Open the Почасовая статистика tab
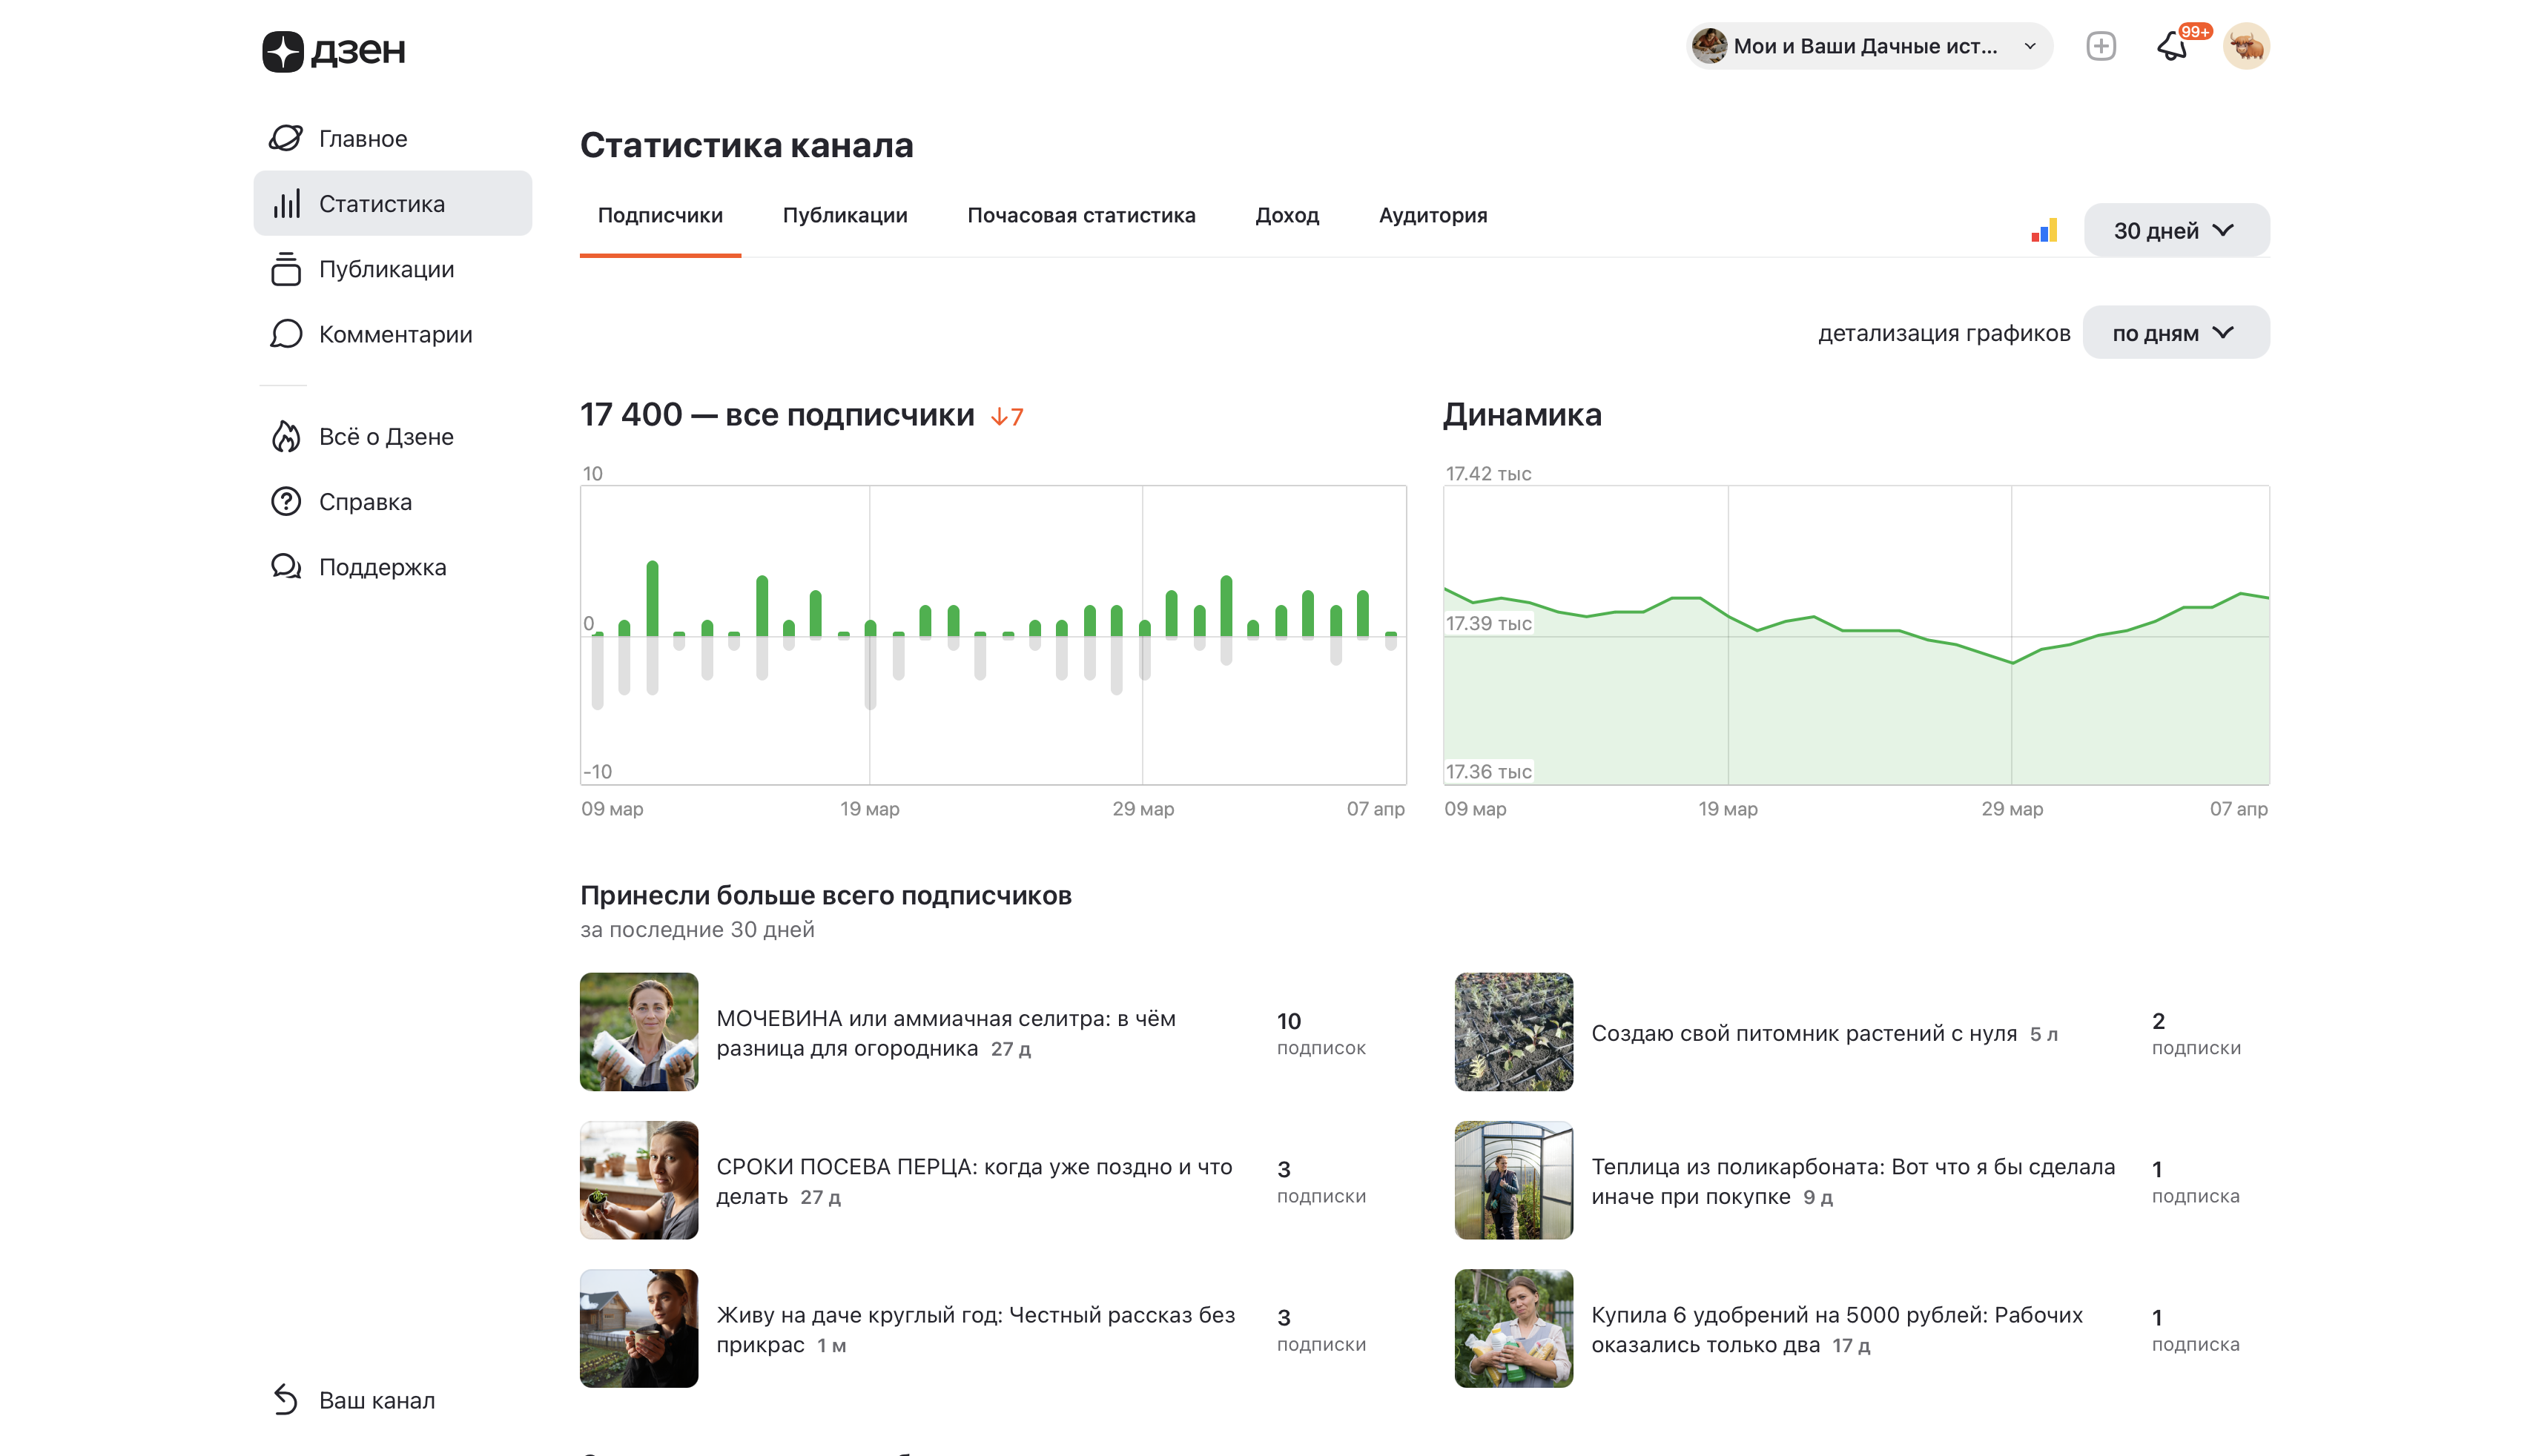 [1080, 216]
